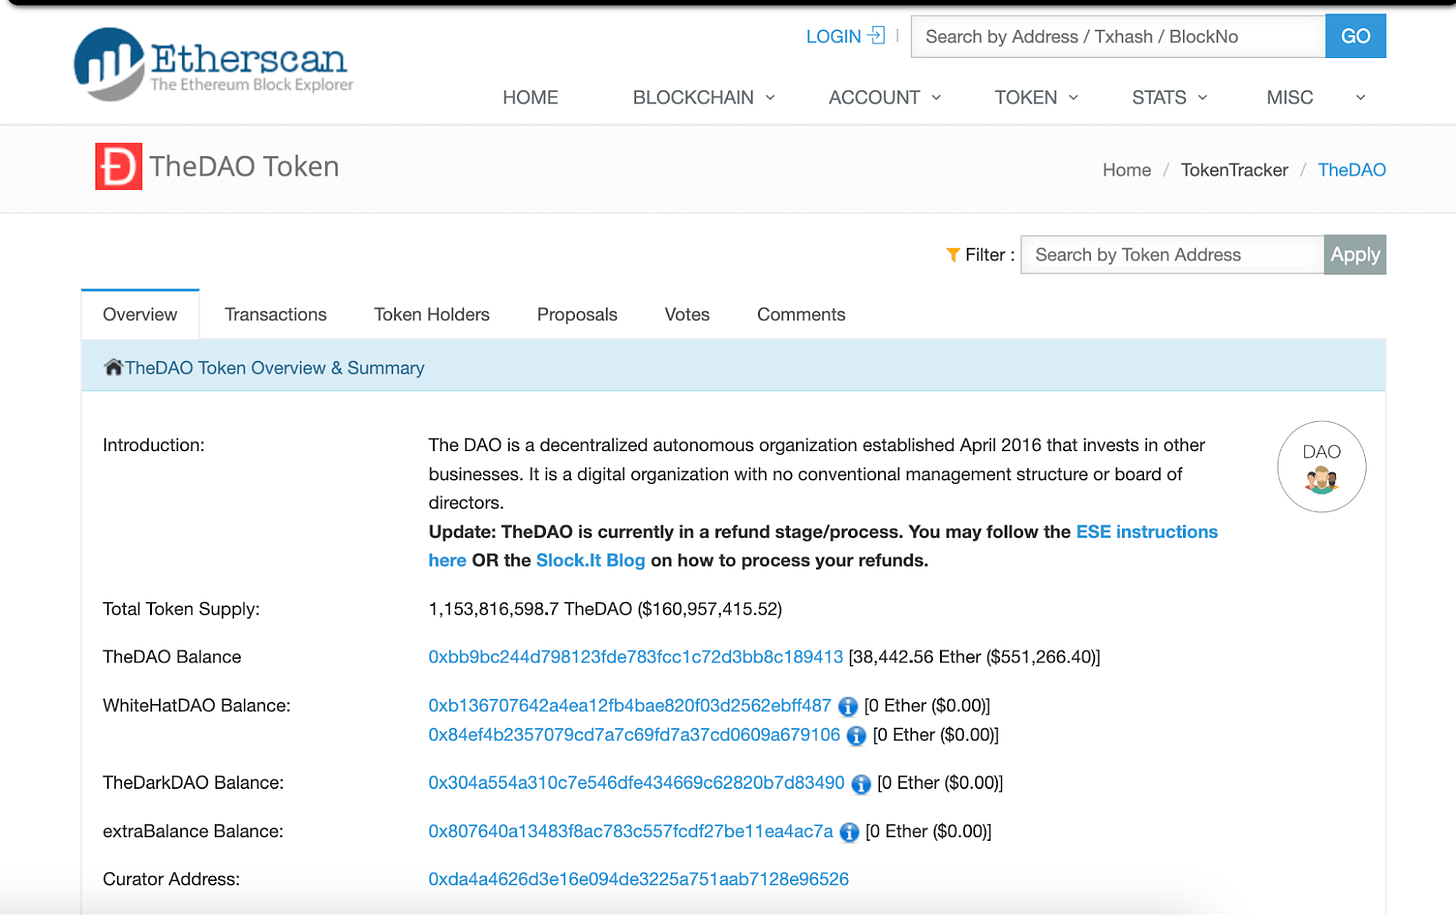Viewport: 1456px width, 915px height.
Task: Open TheDarkDAO address 0x304a554a310c
Action: pos(636,782)
